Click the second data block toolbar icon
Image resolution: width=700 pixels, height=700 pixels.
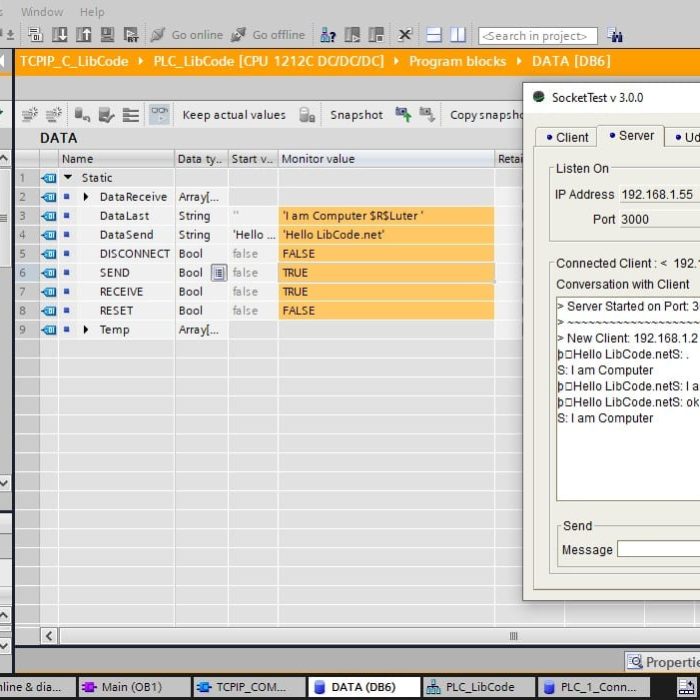point(54,115)
